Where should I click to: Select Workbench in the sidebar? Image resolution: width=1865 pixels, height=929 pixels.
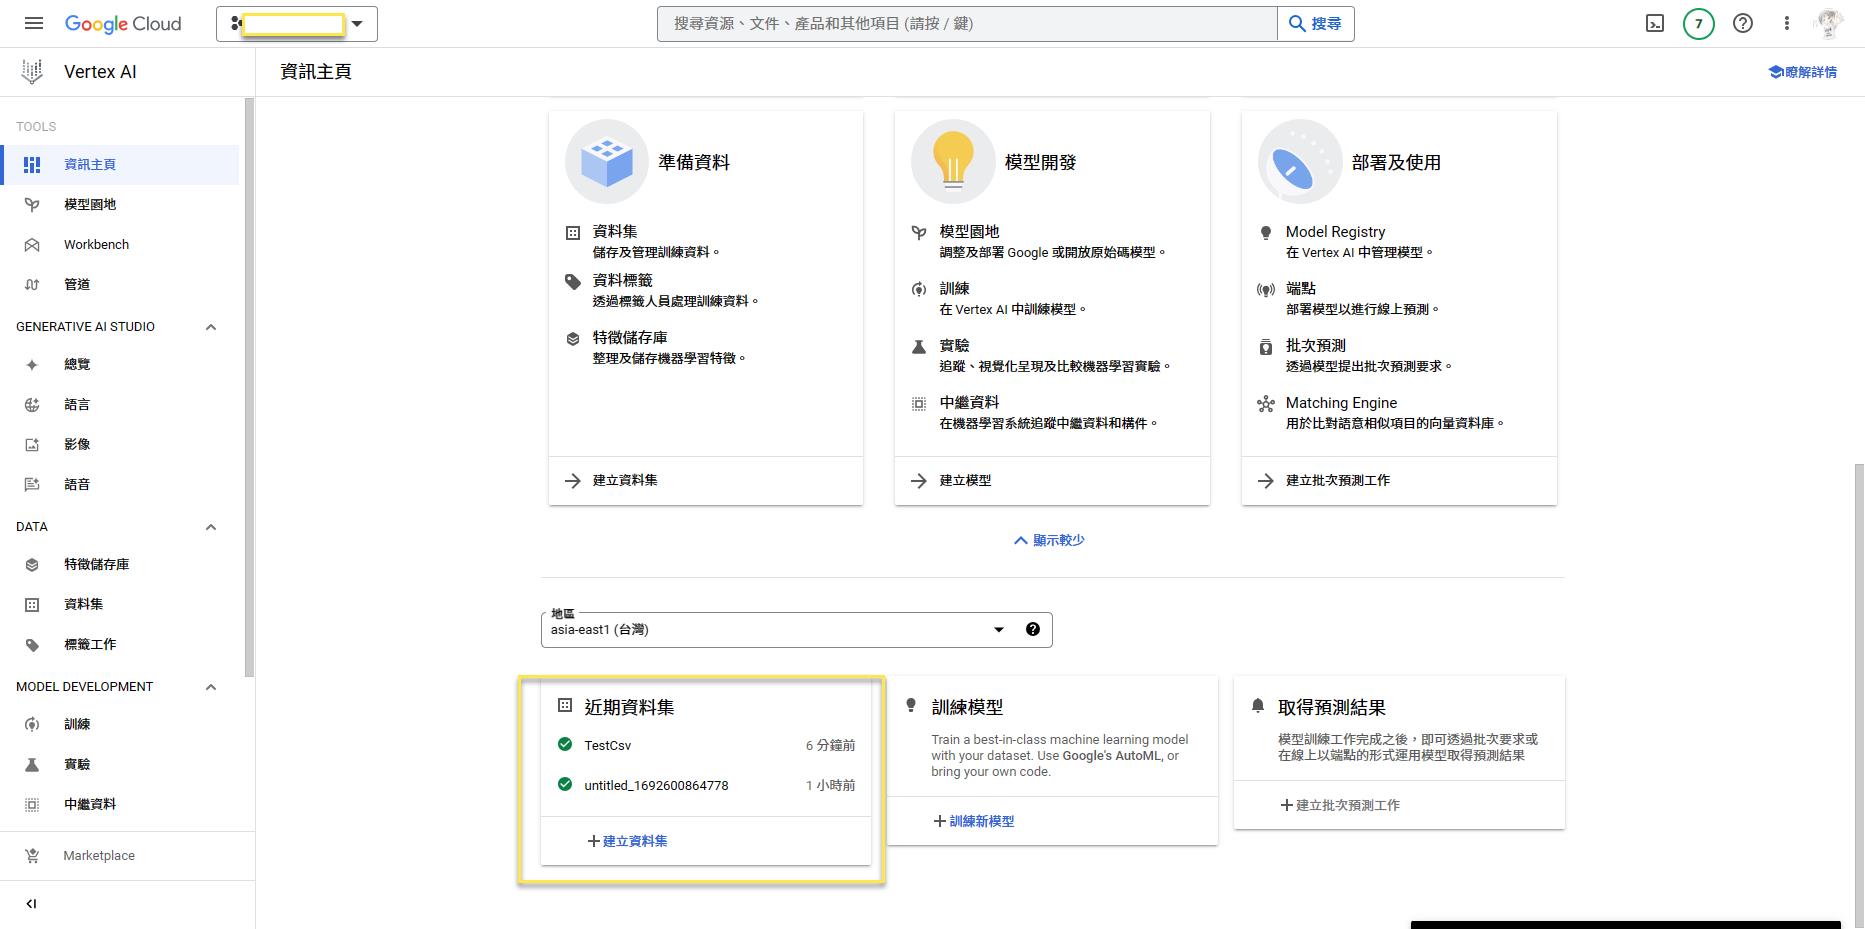pos(96,245)
